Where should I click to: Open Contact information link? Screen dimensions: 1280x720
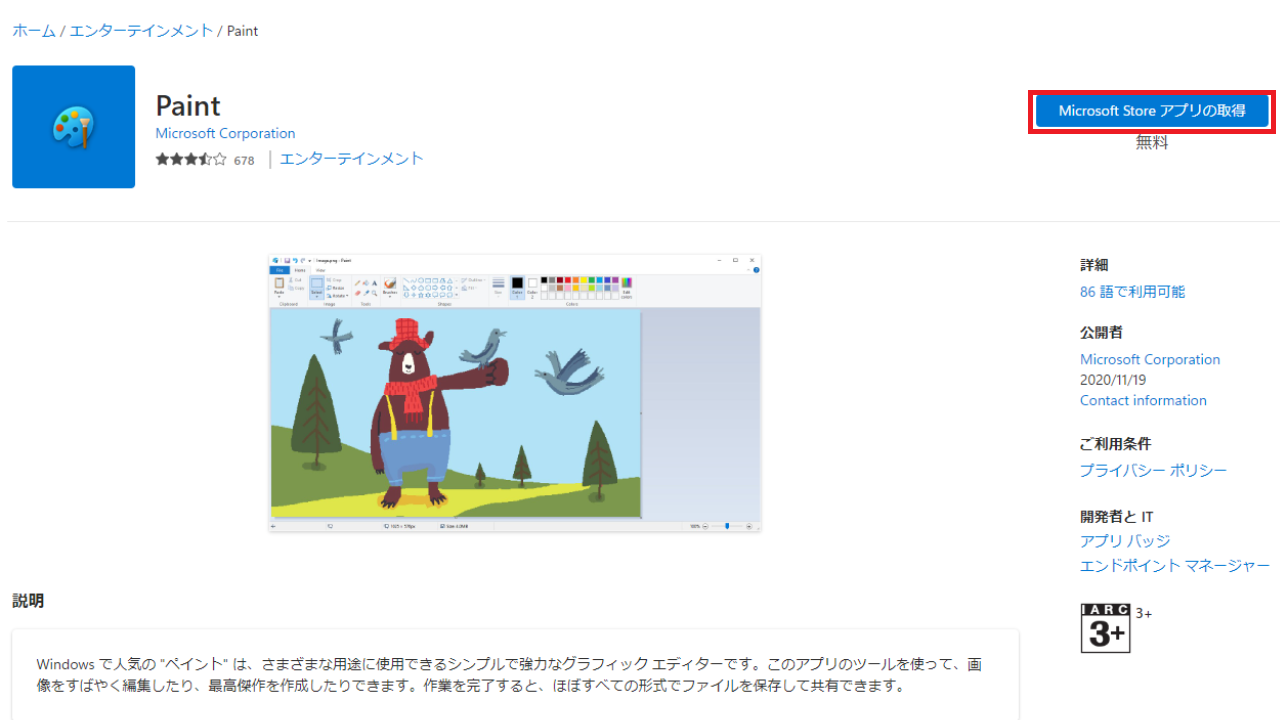click(1143, 400)
